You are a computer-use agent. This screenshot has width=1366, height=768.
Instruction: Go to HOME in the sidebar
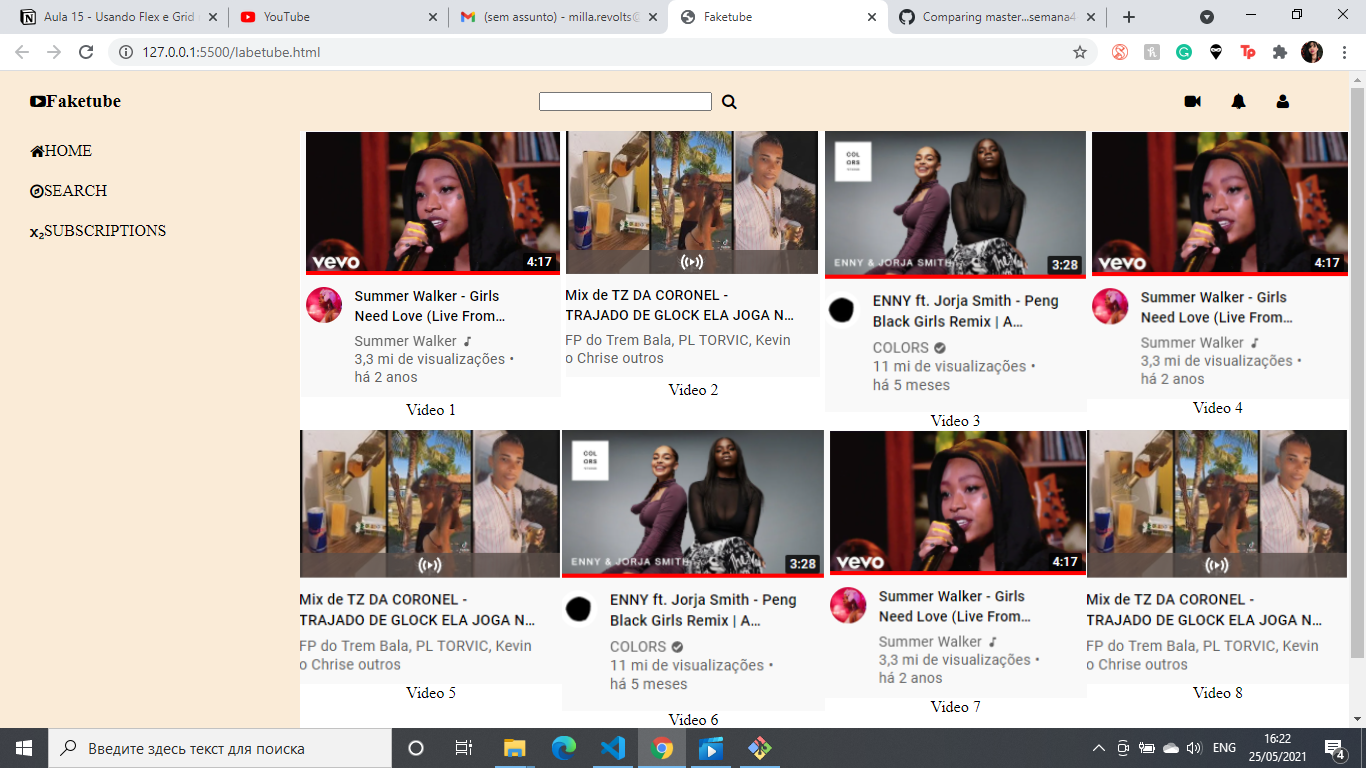tap(61, 151)
